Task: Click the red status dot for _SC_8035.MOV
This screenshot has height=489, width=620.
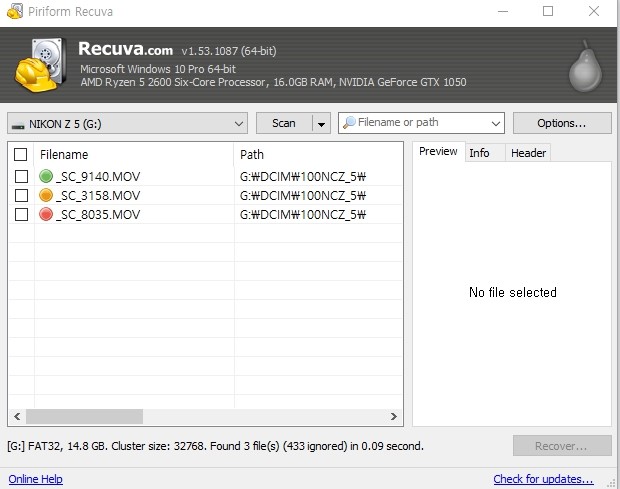Action: 46,214
